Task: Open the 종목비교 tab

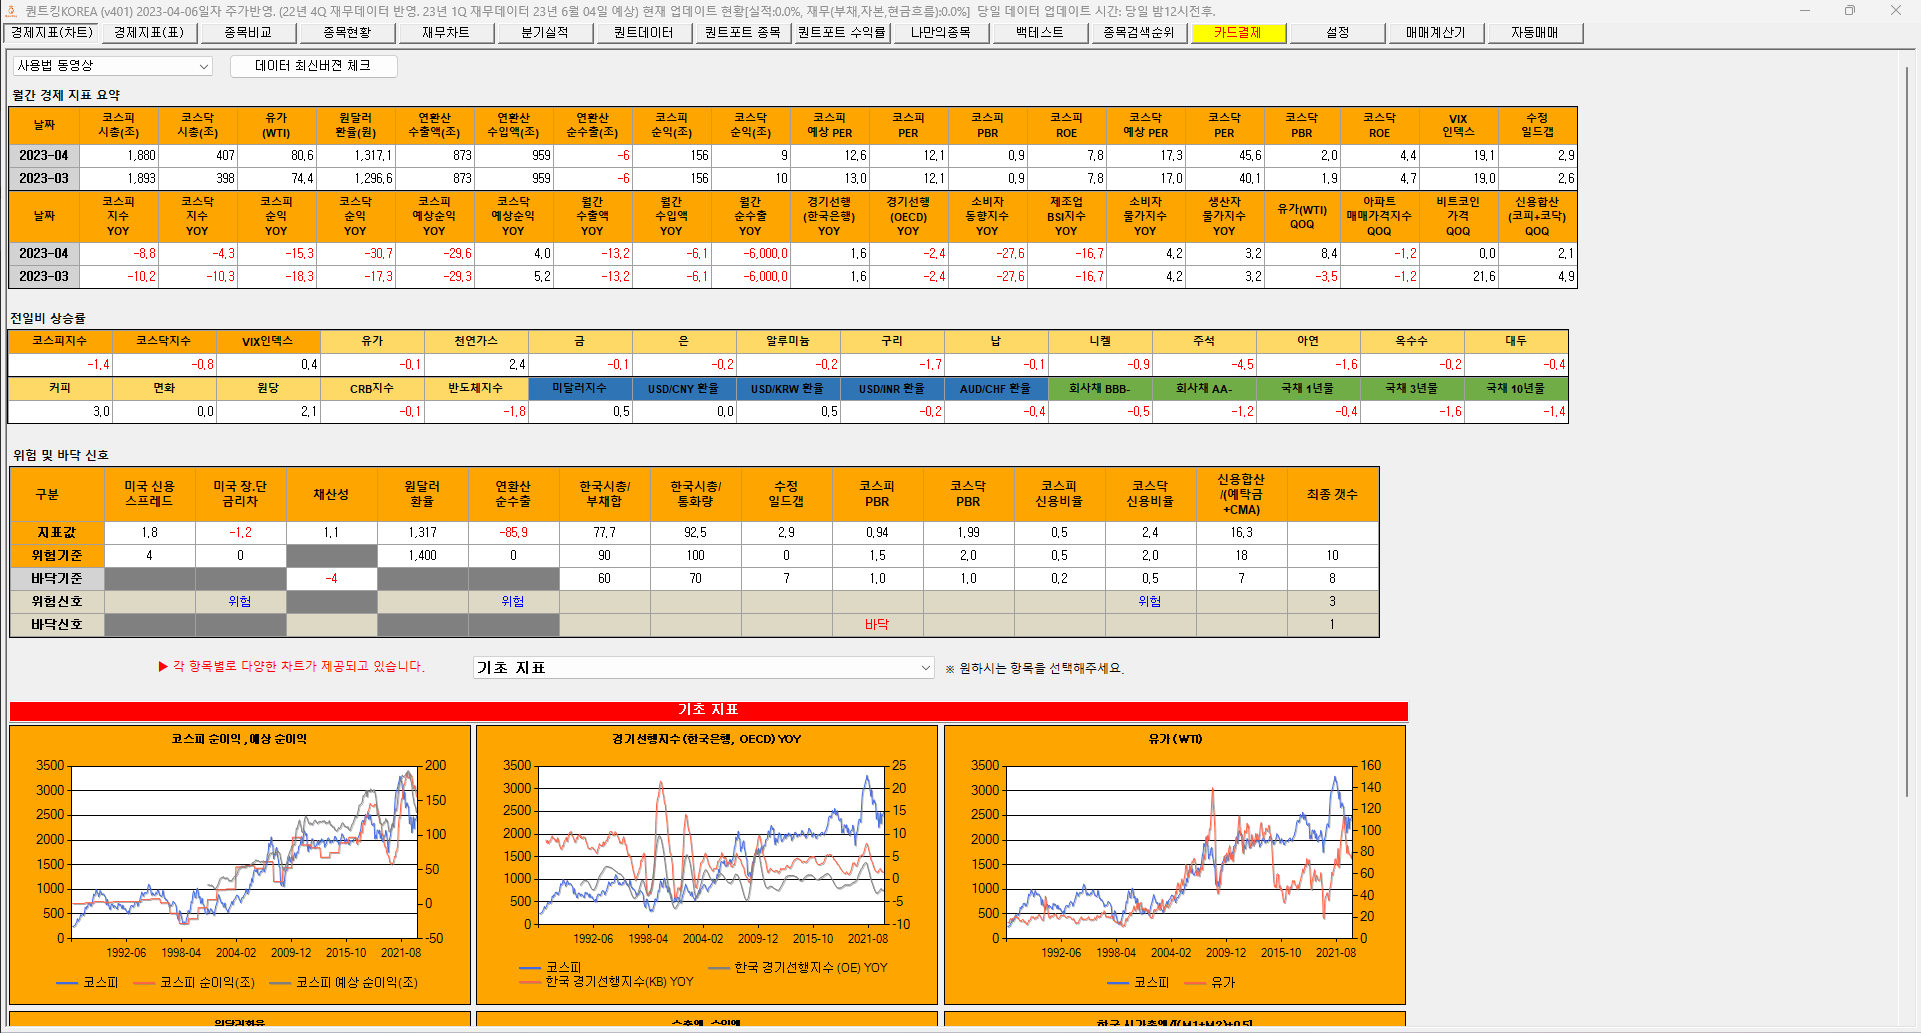Action: pos(248,33)
